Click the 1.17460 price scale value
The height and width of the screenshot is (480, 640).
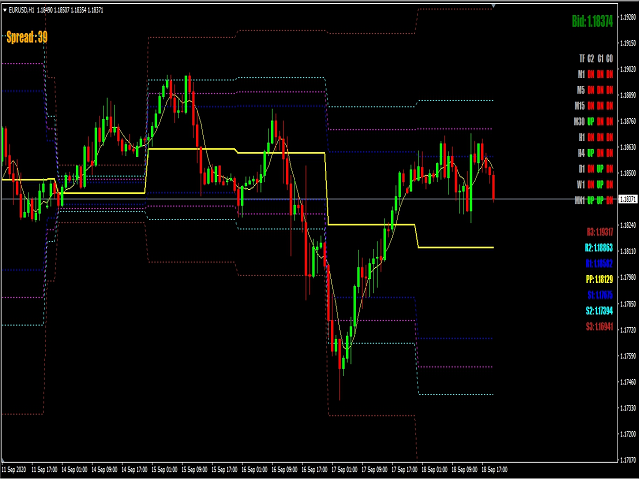(628, 382)
